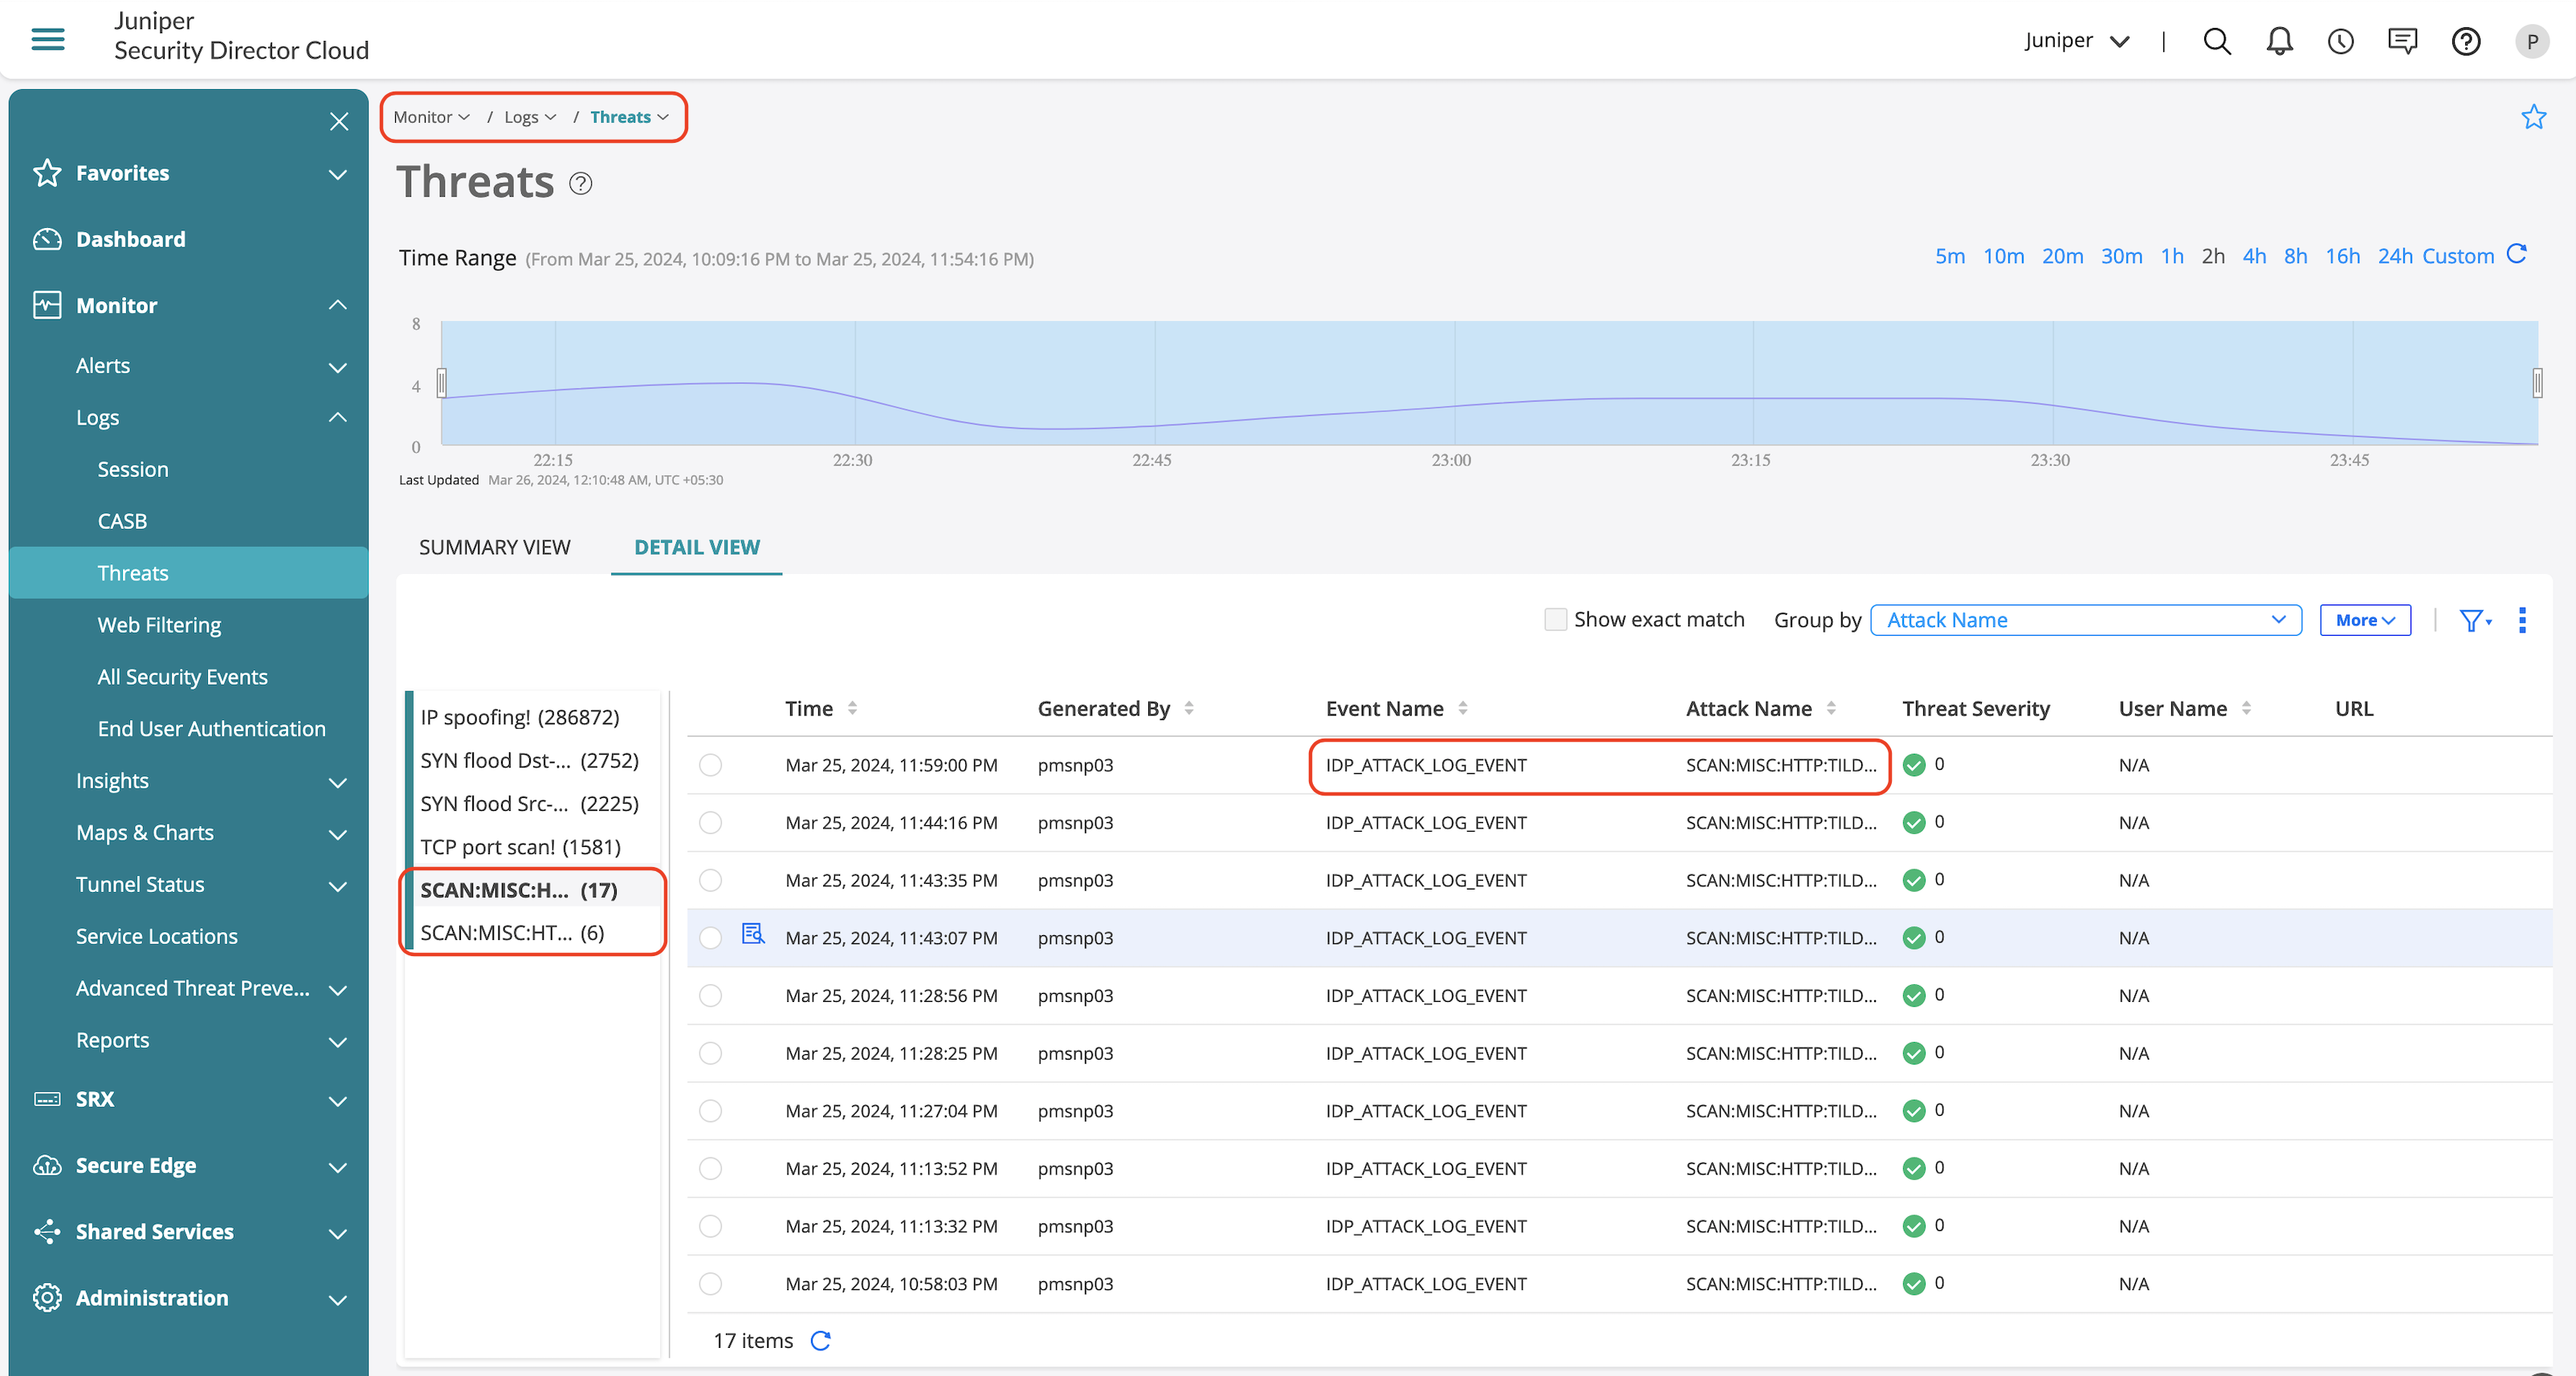Image resolution: width=2576 pixels, height=1376 pixels.
Task: Enable the Show exact match checkbox
Action: click(x=1555, y=620)
